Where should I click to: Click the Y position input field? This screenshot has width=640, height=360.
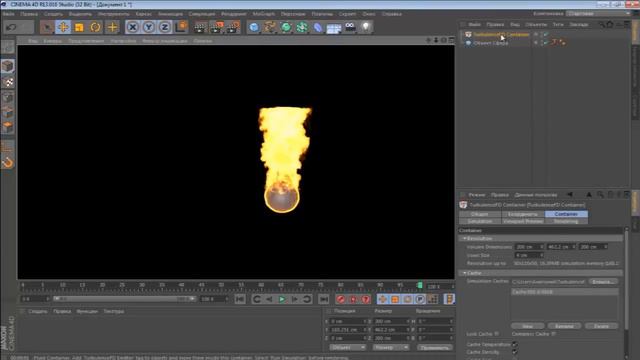click(348, 329)
